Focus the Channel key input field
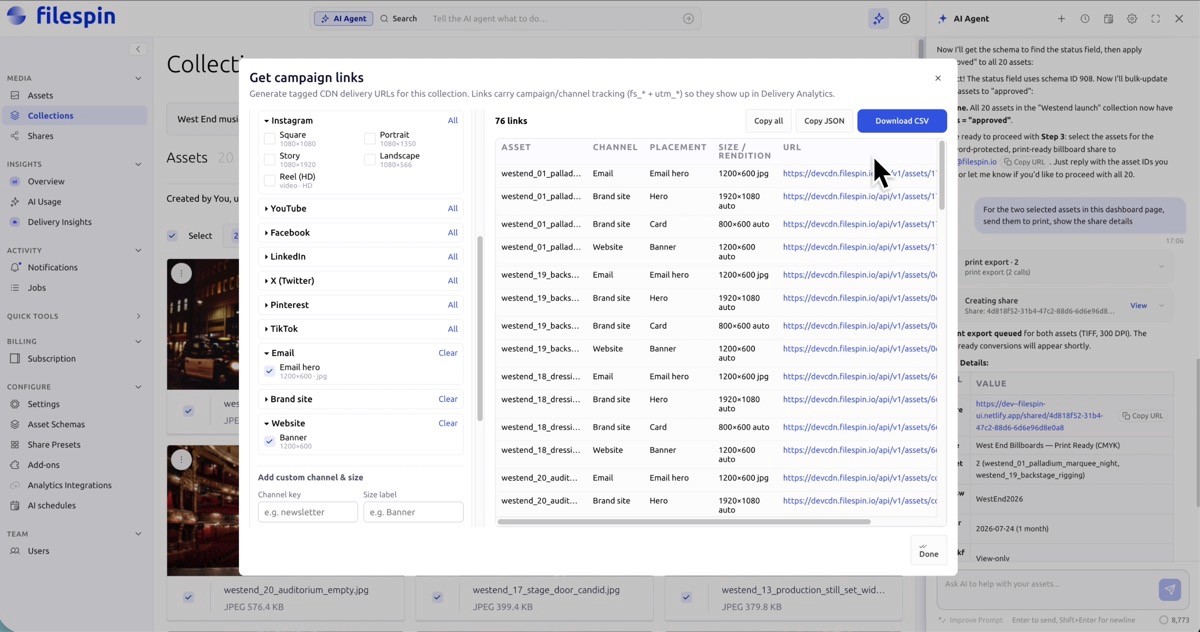Image resolution: width=1200 pixels, height=632 pixels. click(308, 512)
